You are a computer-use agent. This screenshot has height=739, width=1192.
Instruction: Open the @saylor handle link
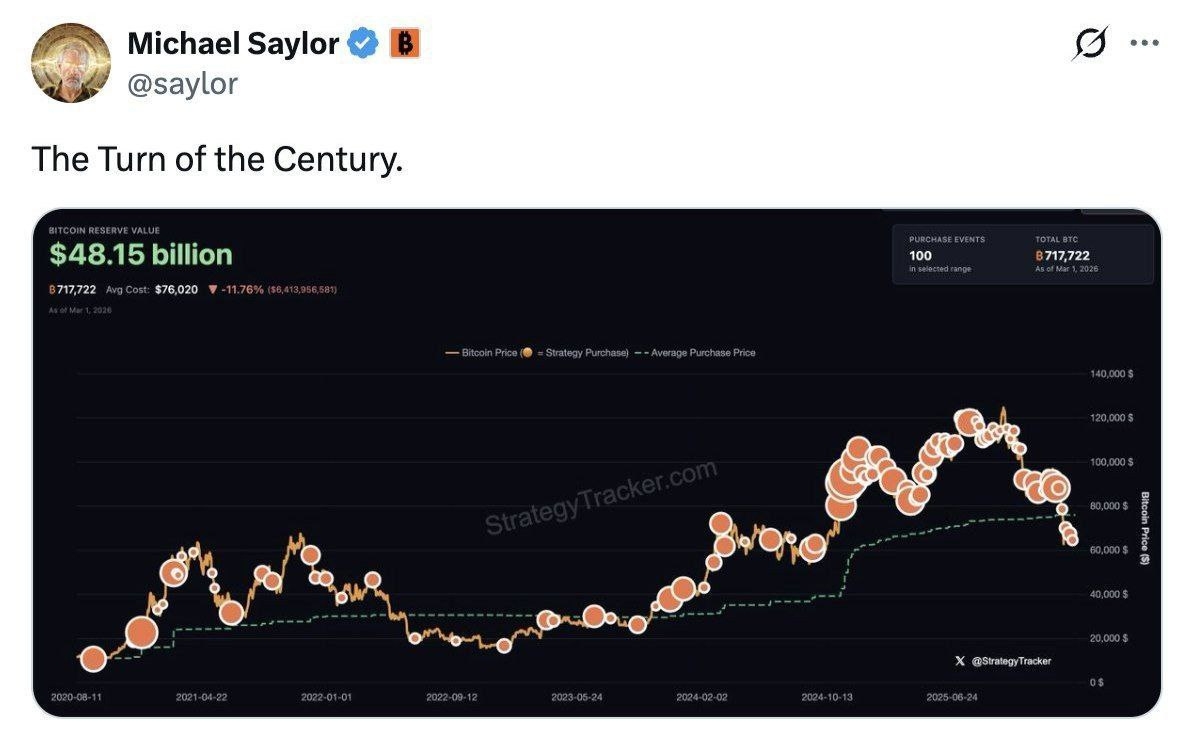coord(183,84)
